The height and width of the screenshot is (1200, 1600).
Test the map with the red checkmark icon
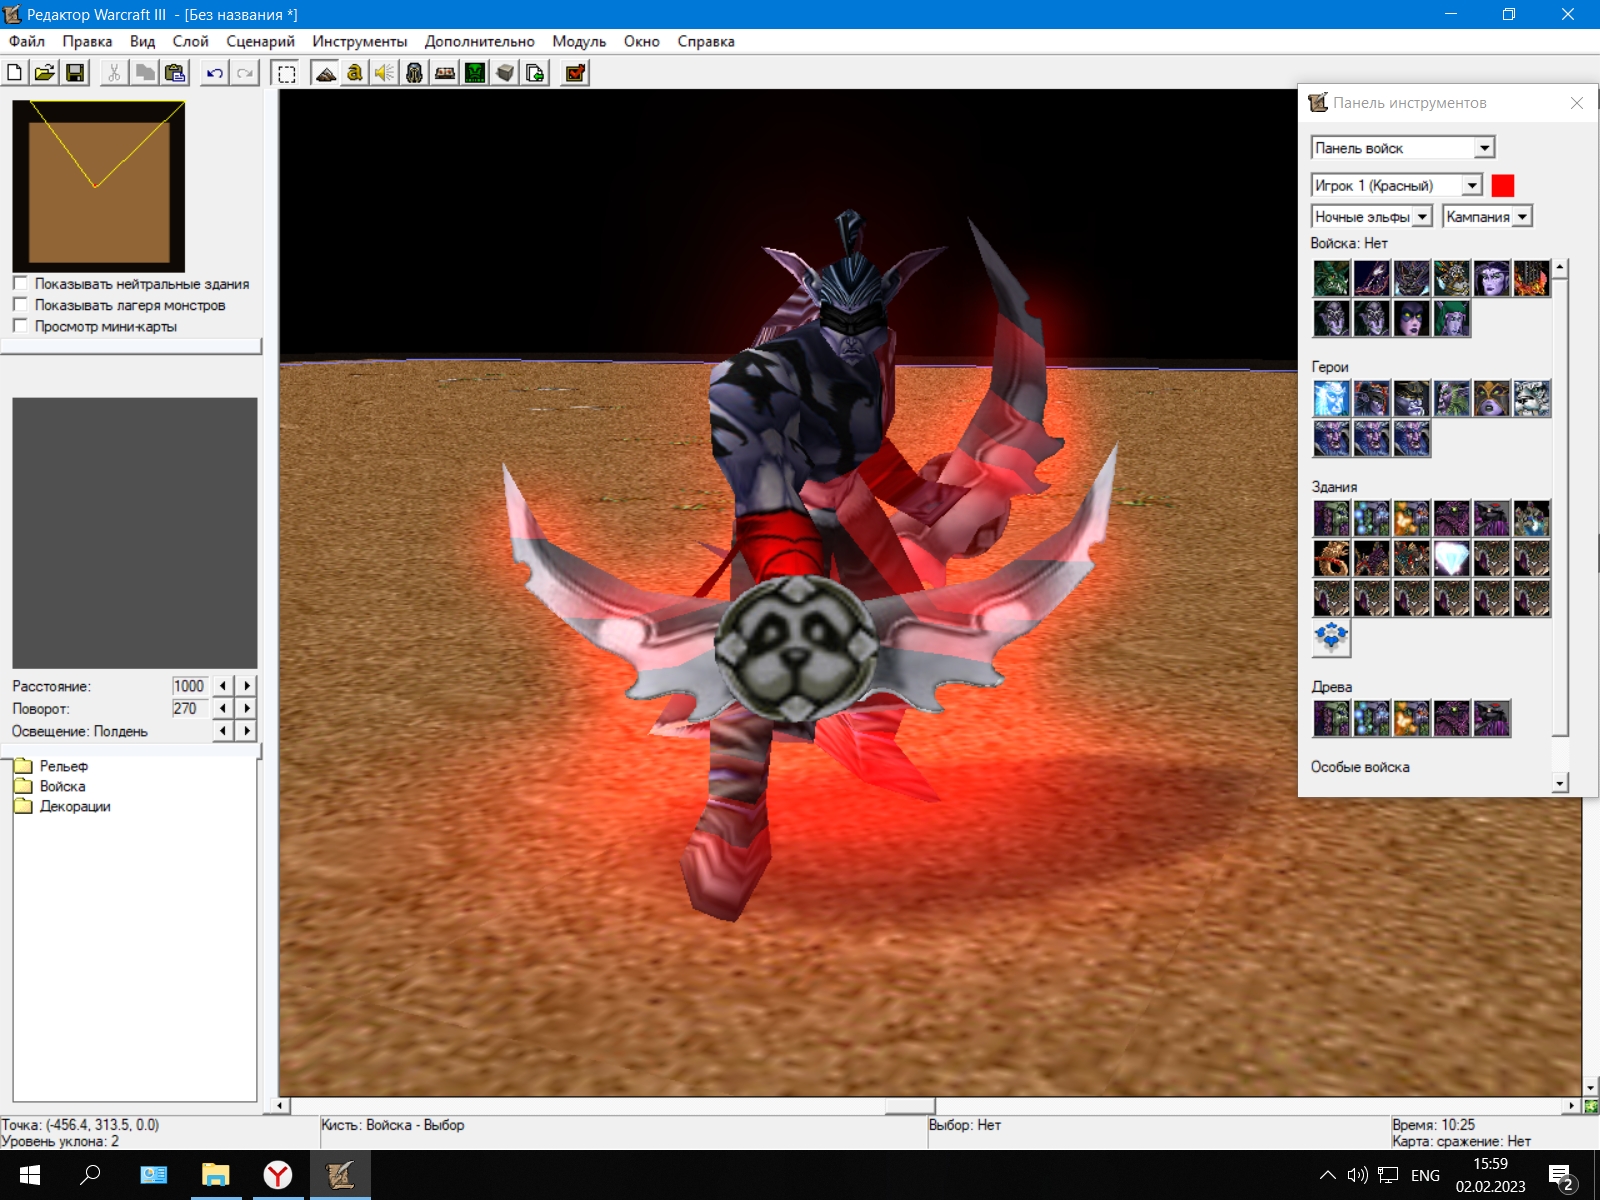coord(575,73)
